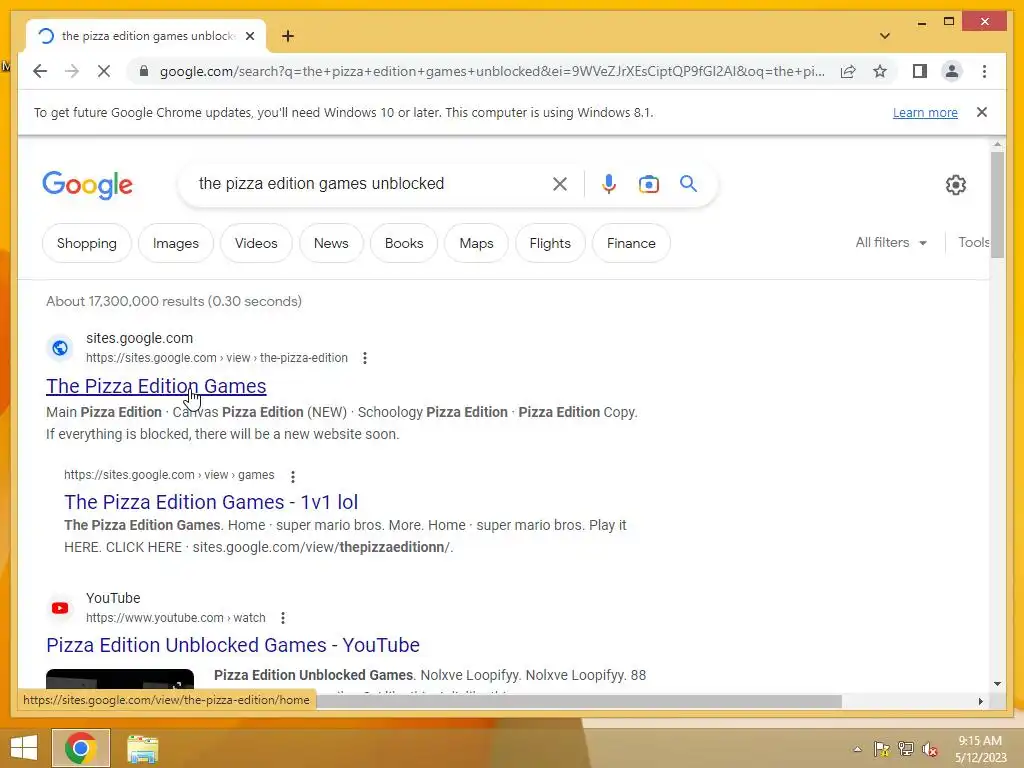1024x768 pixels.
Task: Open more options for YouTube result
Action: coord(283,618)
